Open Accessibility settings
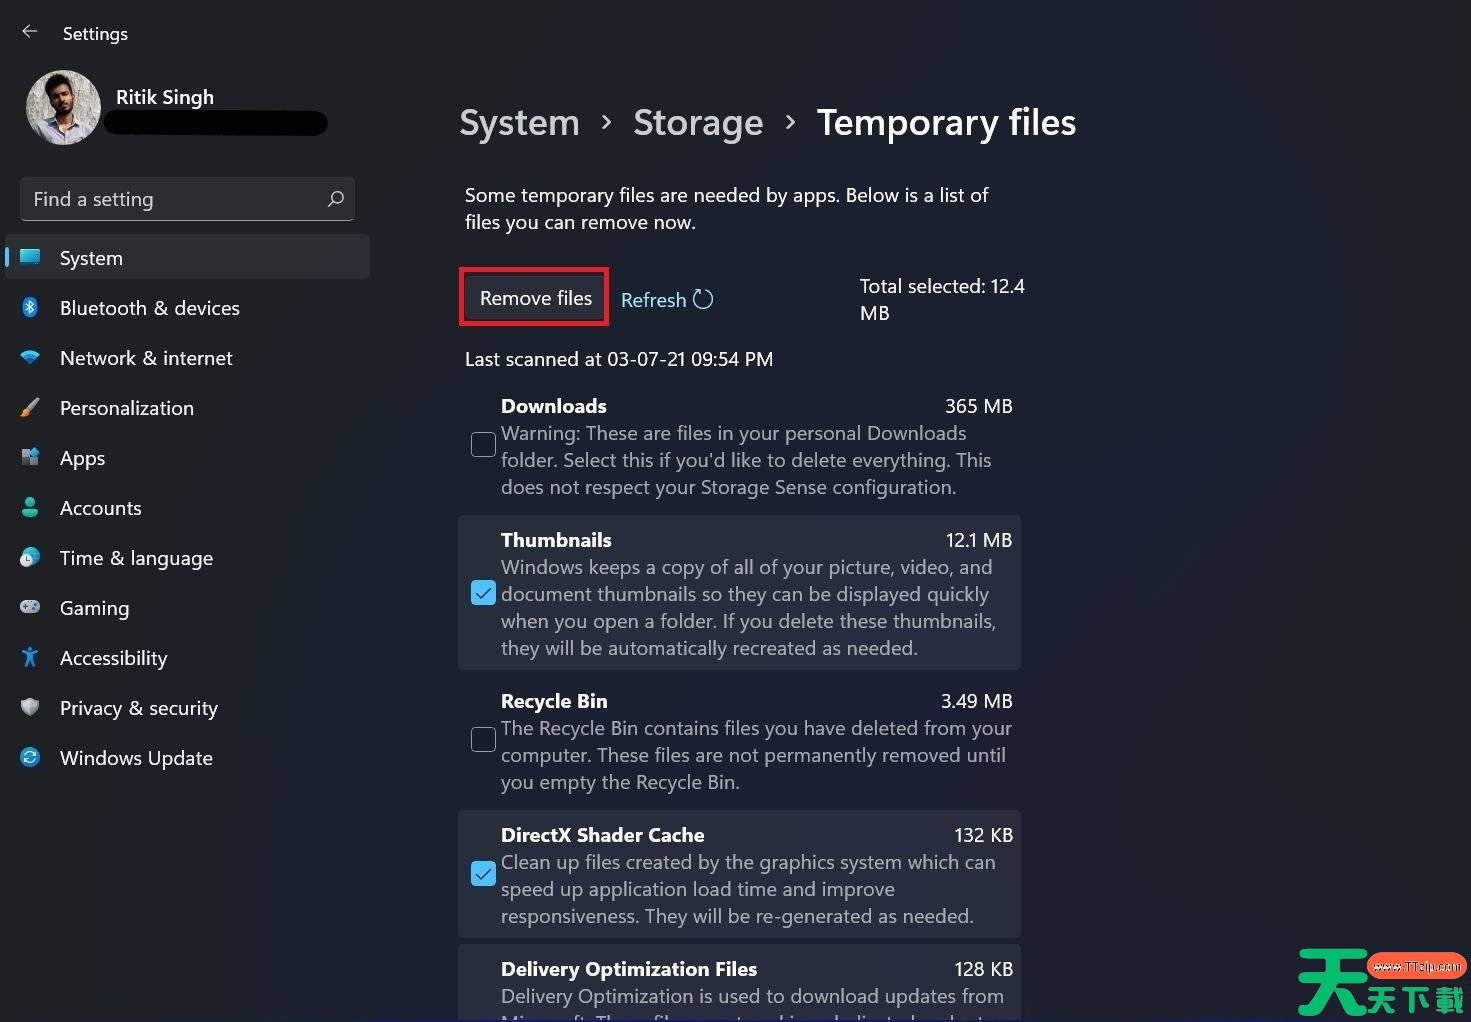This screenshot has width=1471, height=1022. (188, 657)
